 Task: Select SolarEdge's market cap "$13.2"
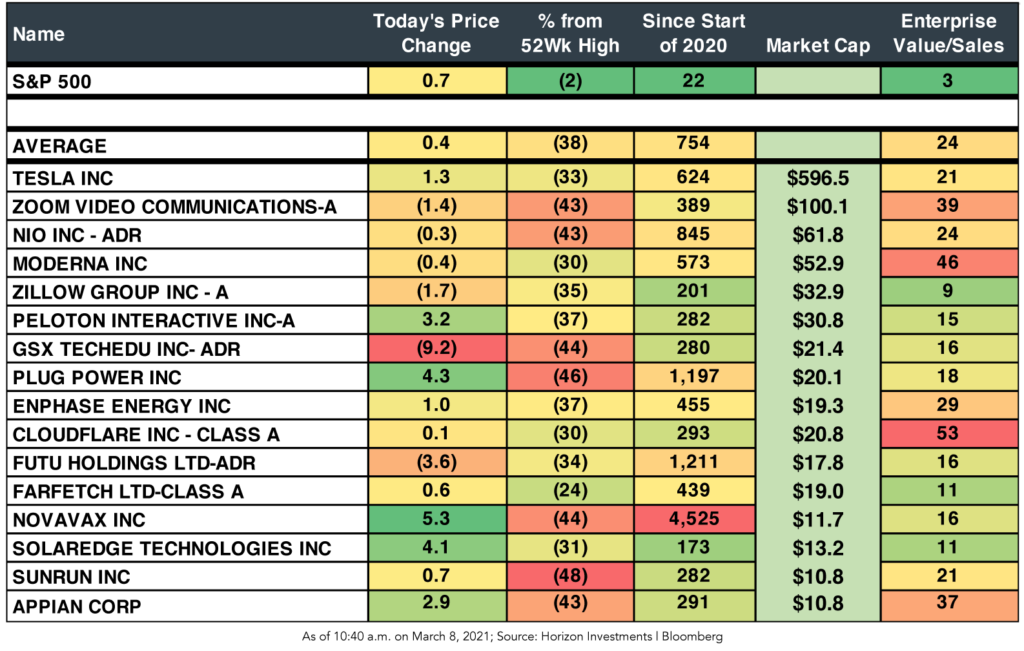tap(818, 548)
